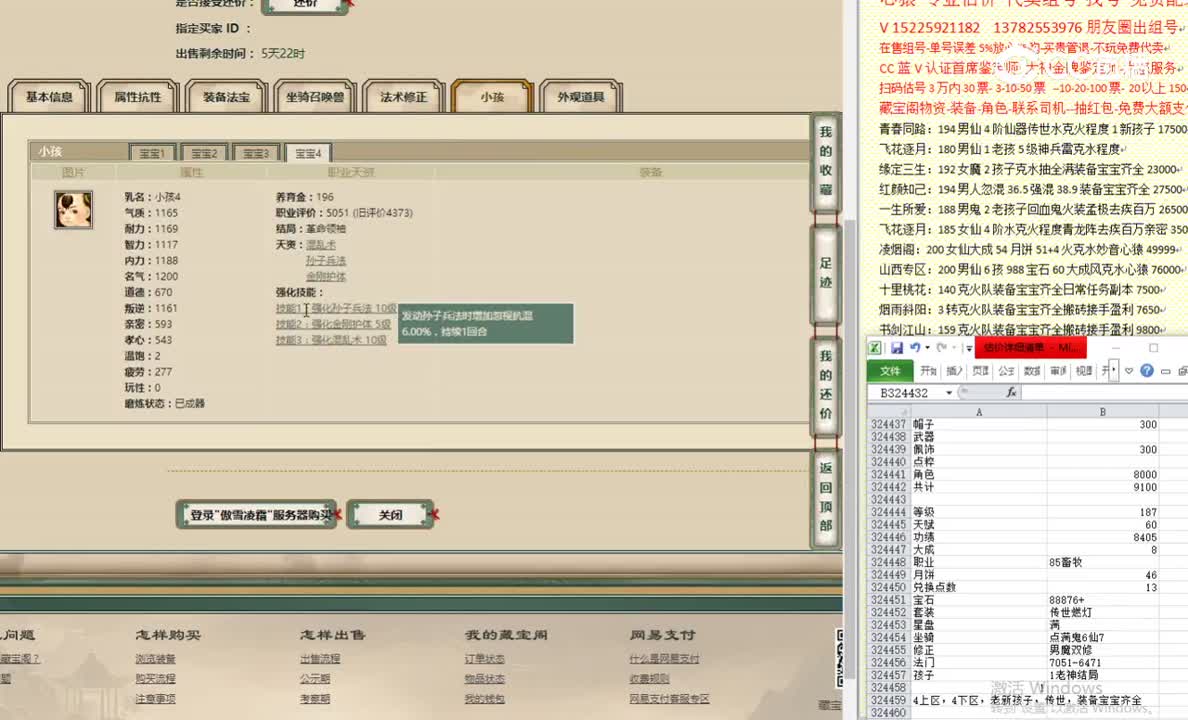Click the 关闭 button
The image size is (1188, 720).
pos(391,514)
